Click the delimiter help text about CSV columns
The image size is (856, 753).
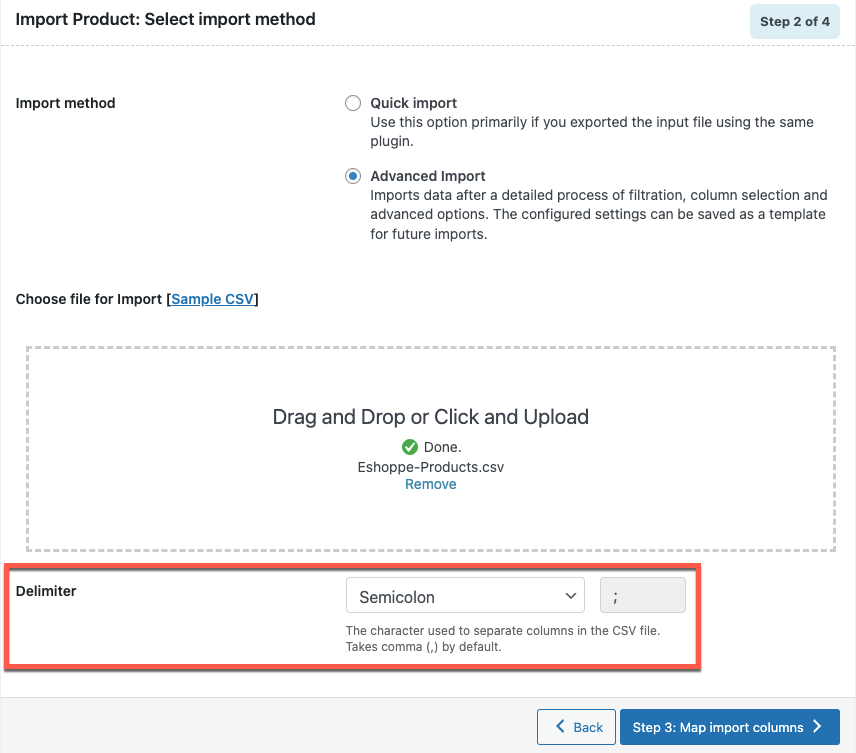click(503, 639)
